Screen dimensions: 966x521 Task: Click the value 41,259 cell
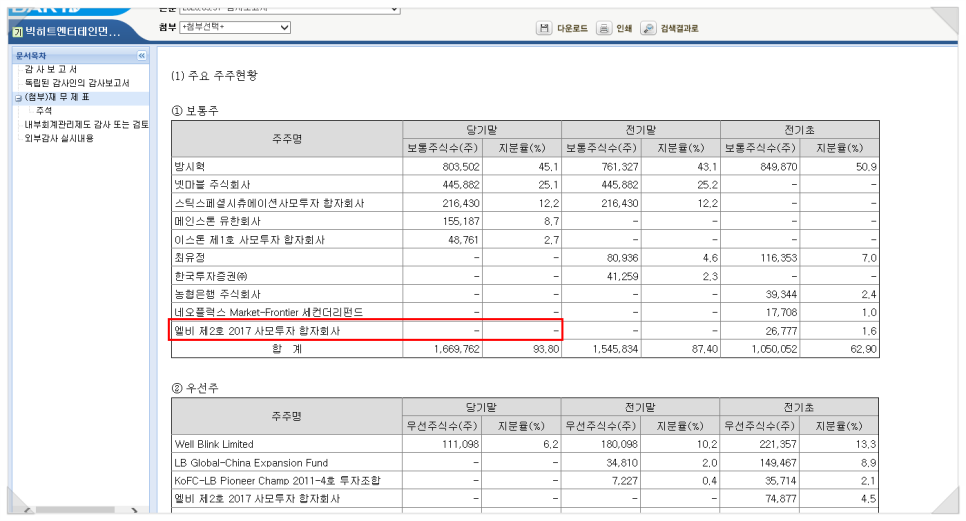[601, 276]
